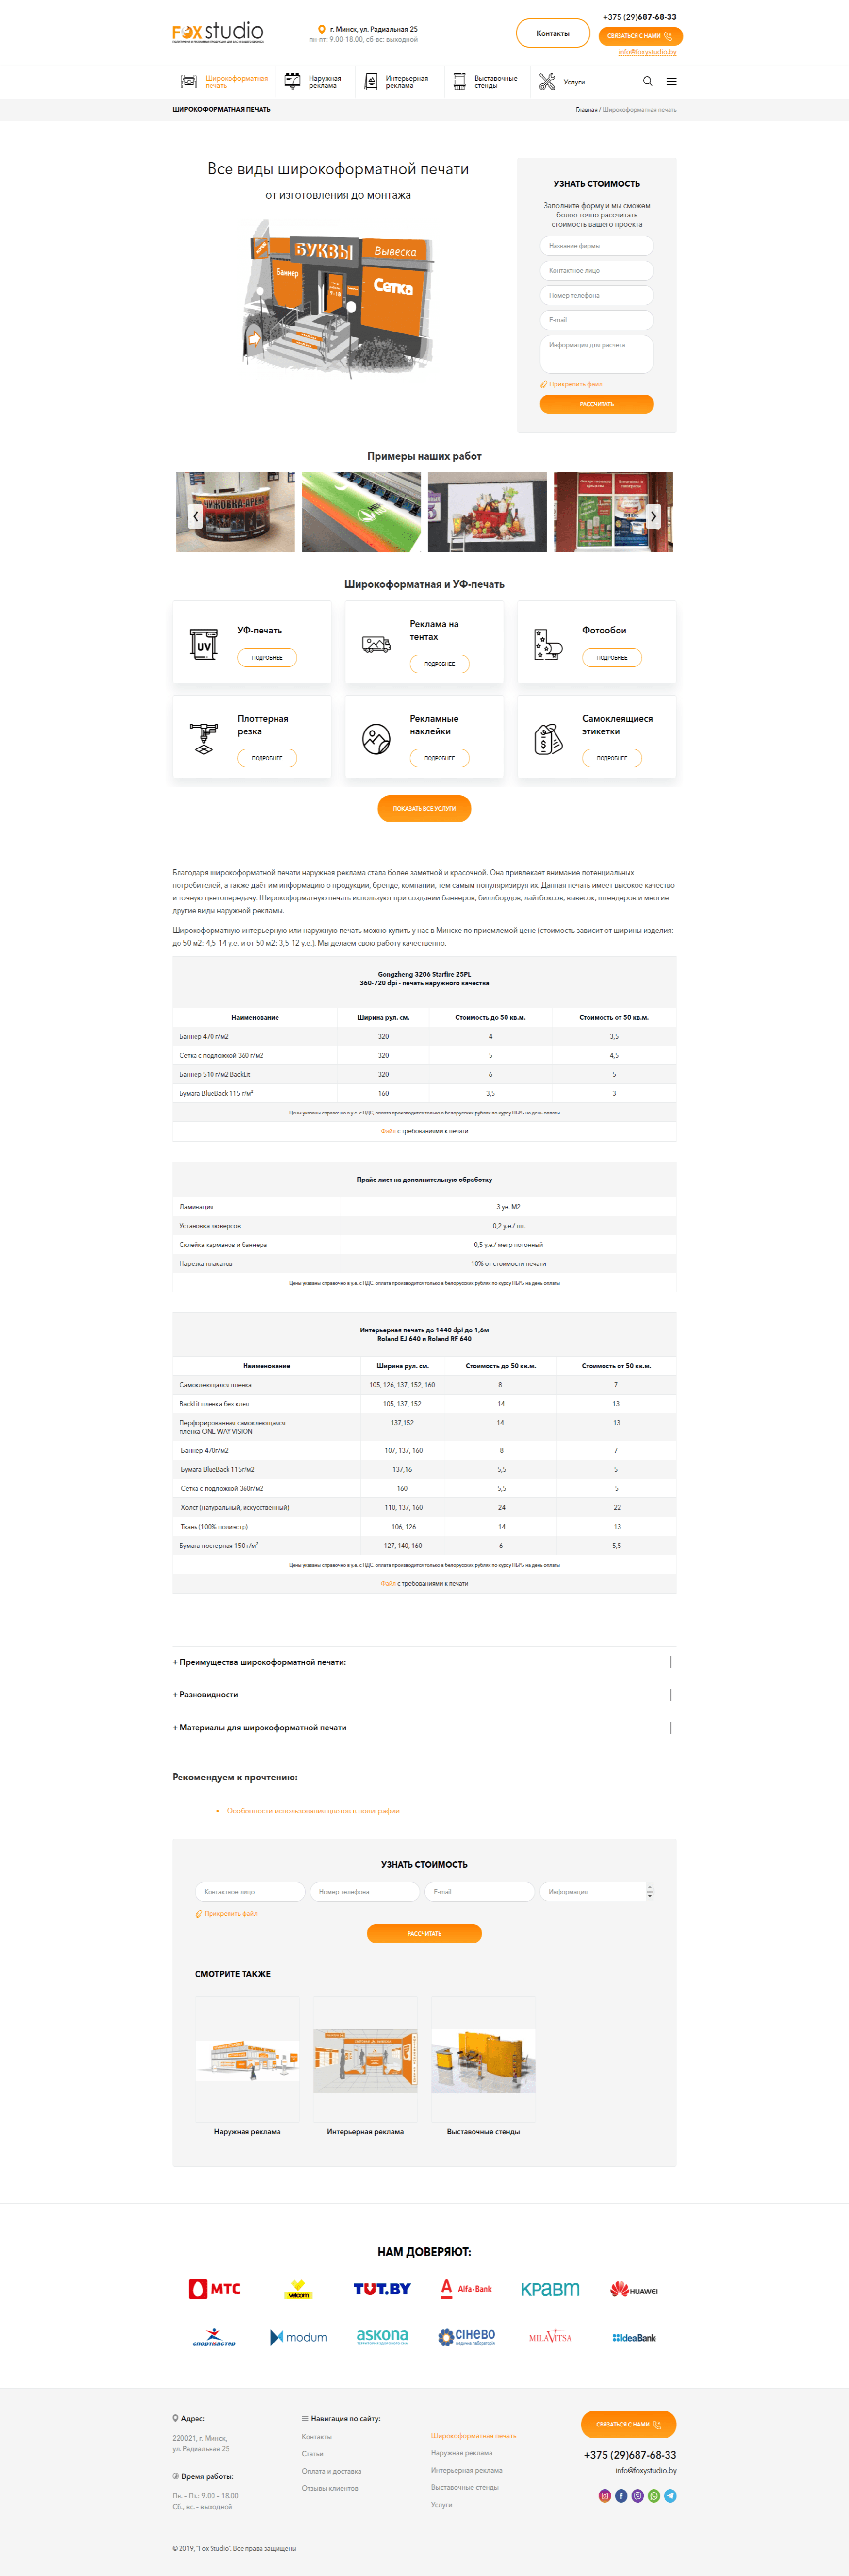Submit sidebar form with 'Рассчитать' button
The image size is (849, 2576).
point(597,404)
